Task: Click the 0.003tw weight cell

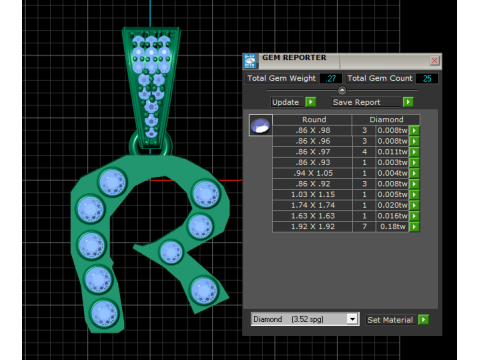Action: [392, 163]
